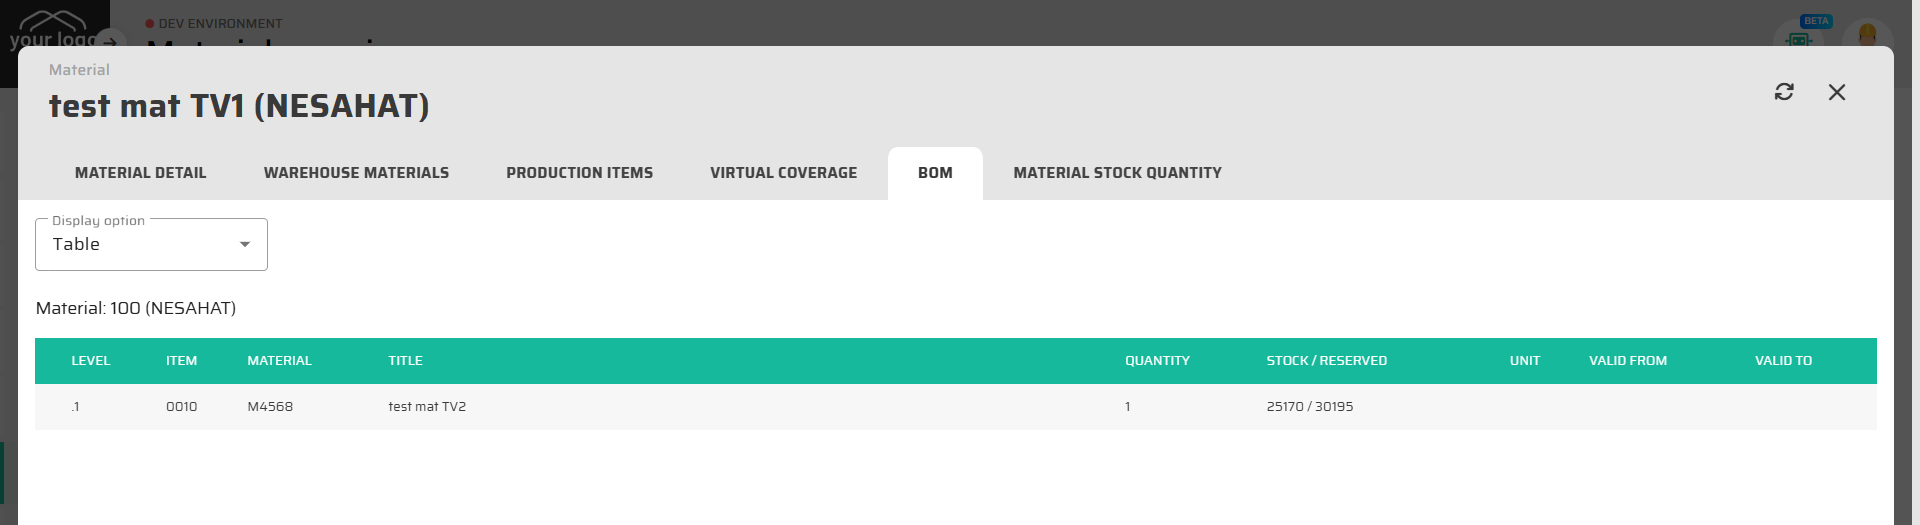Click the Level column header

pos(91,361)
